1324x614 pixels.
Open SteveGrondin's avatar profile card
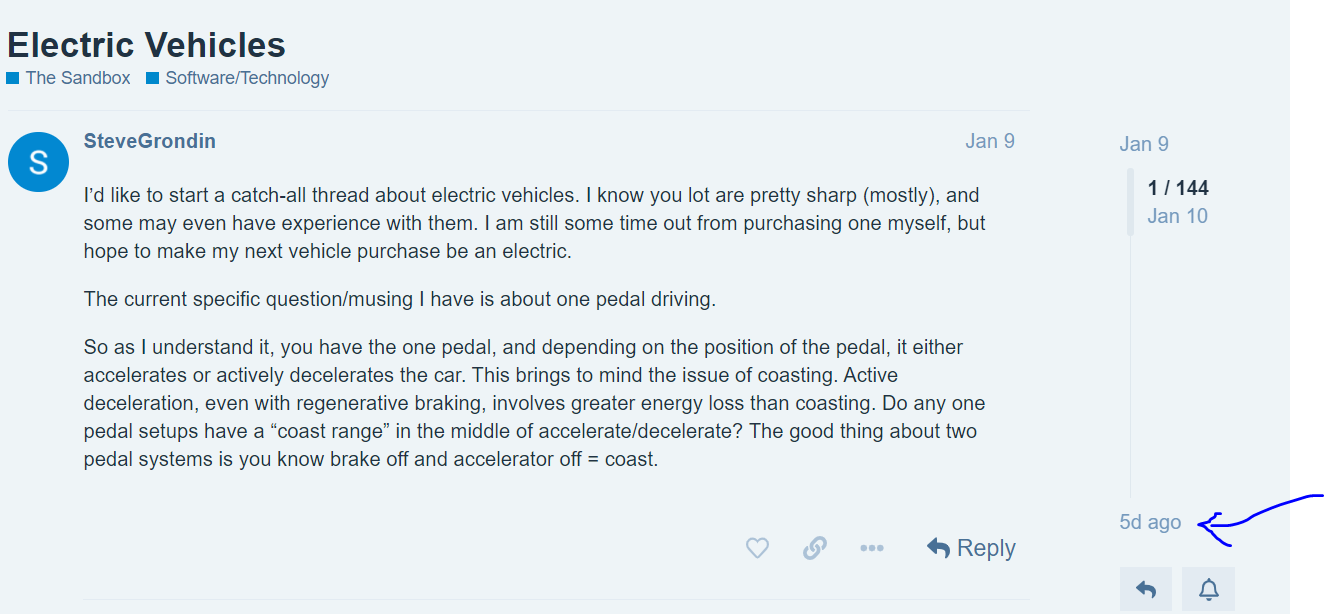pos(38,161)
